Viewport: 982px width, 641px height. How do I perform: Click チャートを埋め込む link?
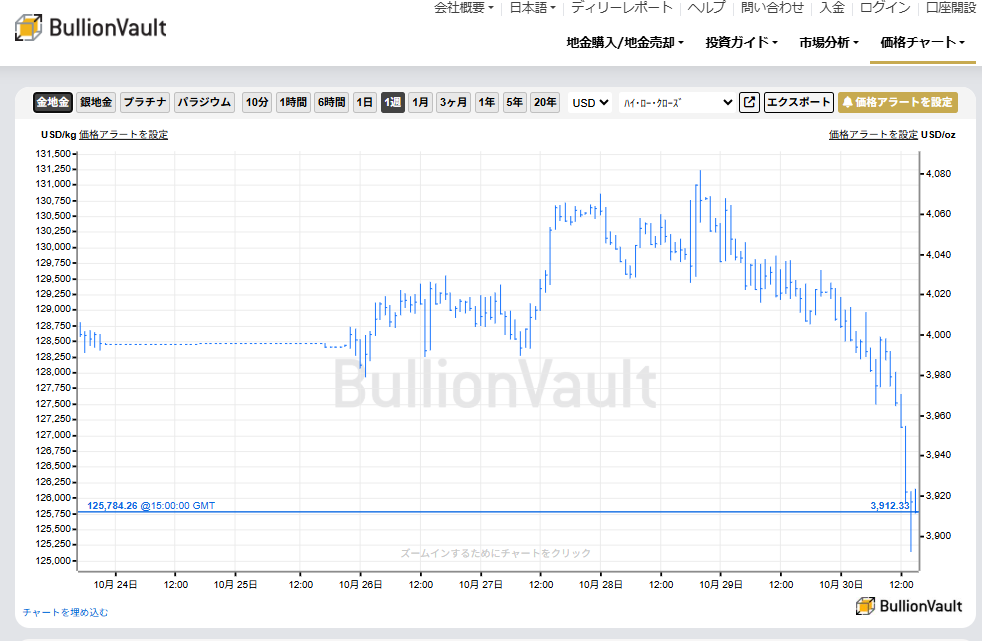click(x=66, y=612)
